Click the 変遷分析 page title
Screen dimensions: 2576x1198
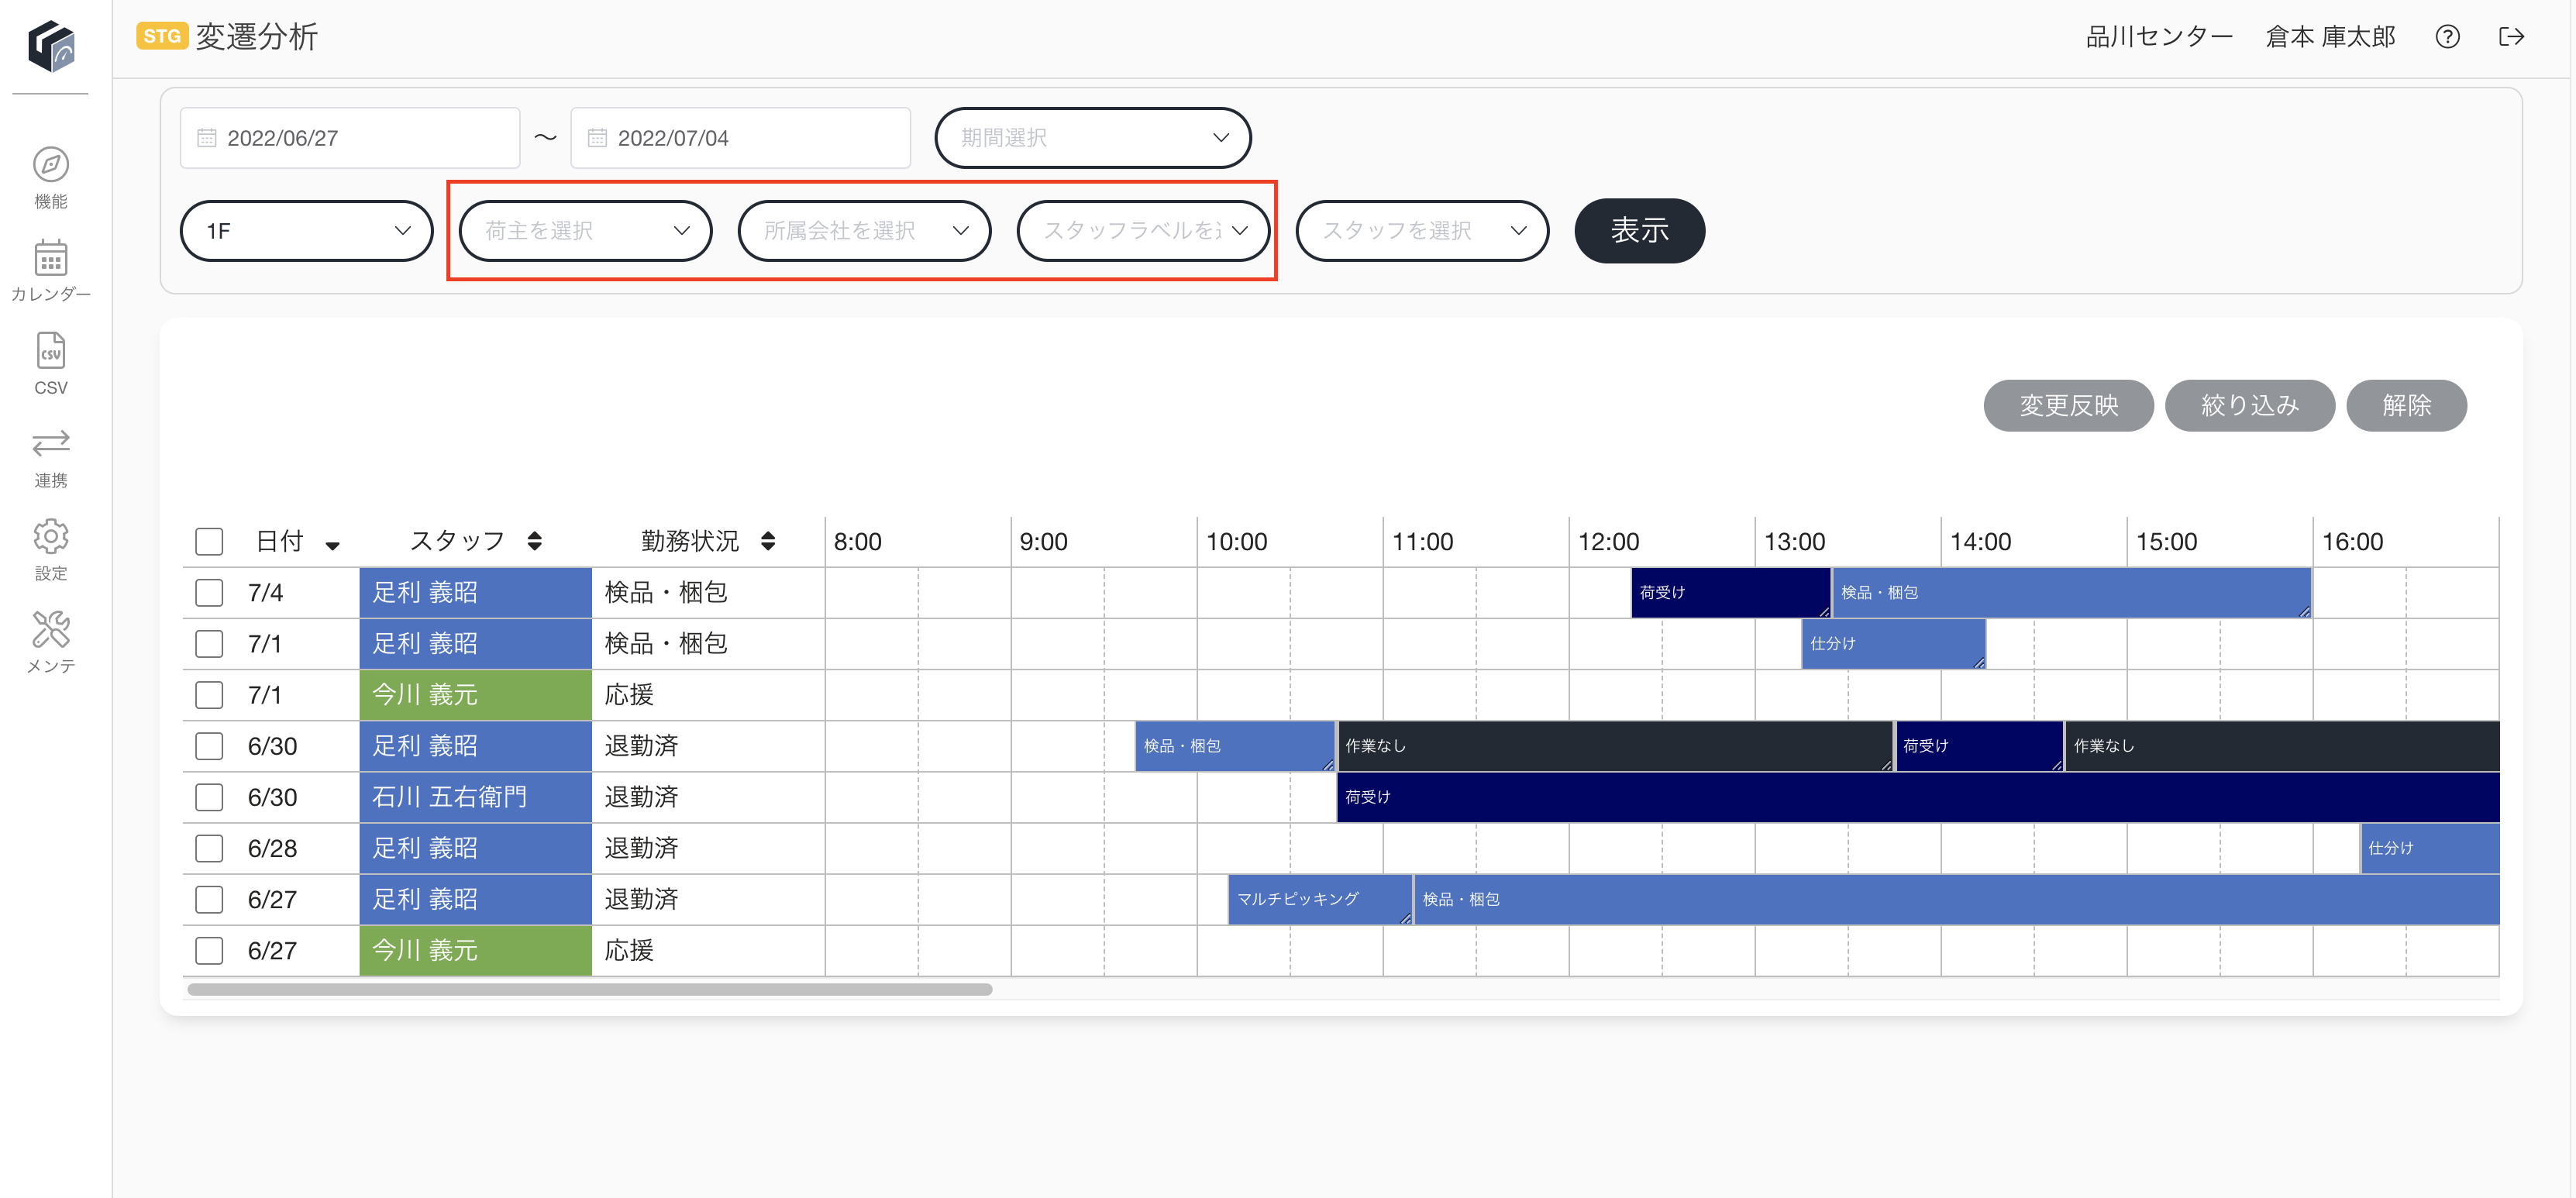pyautogui.click(x=257, y=37)
